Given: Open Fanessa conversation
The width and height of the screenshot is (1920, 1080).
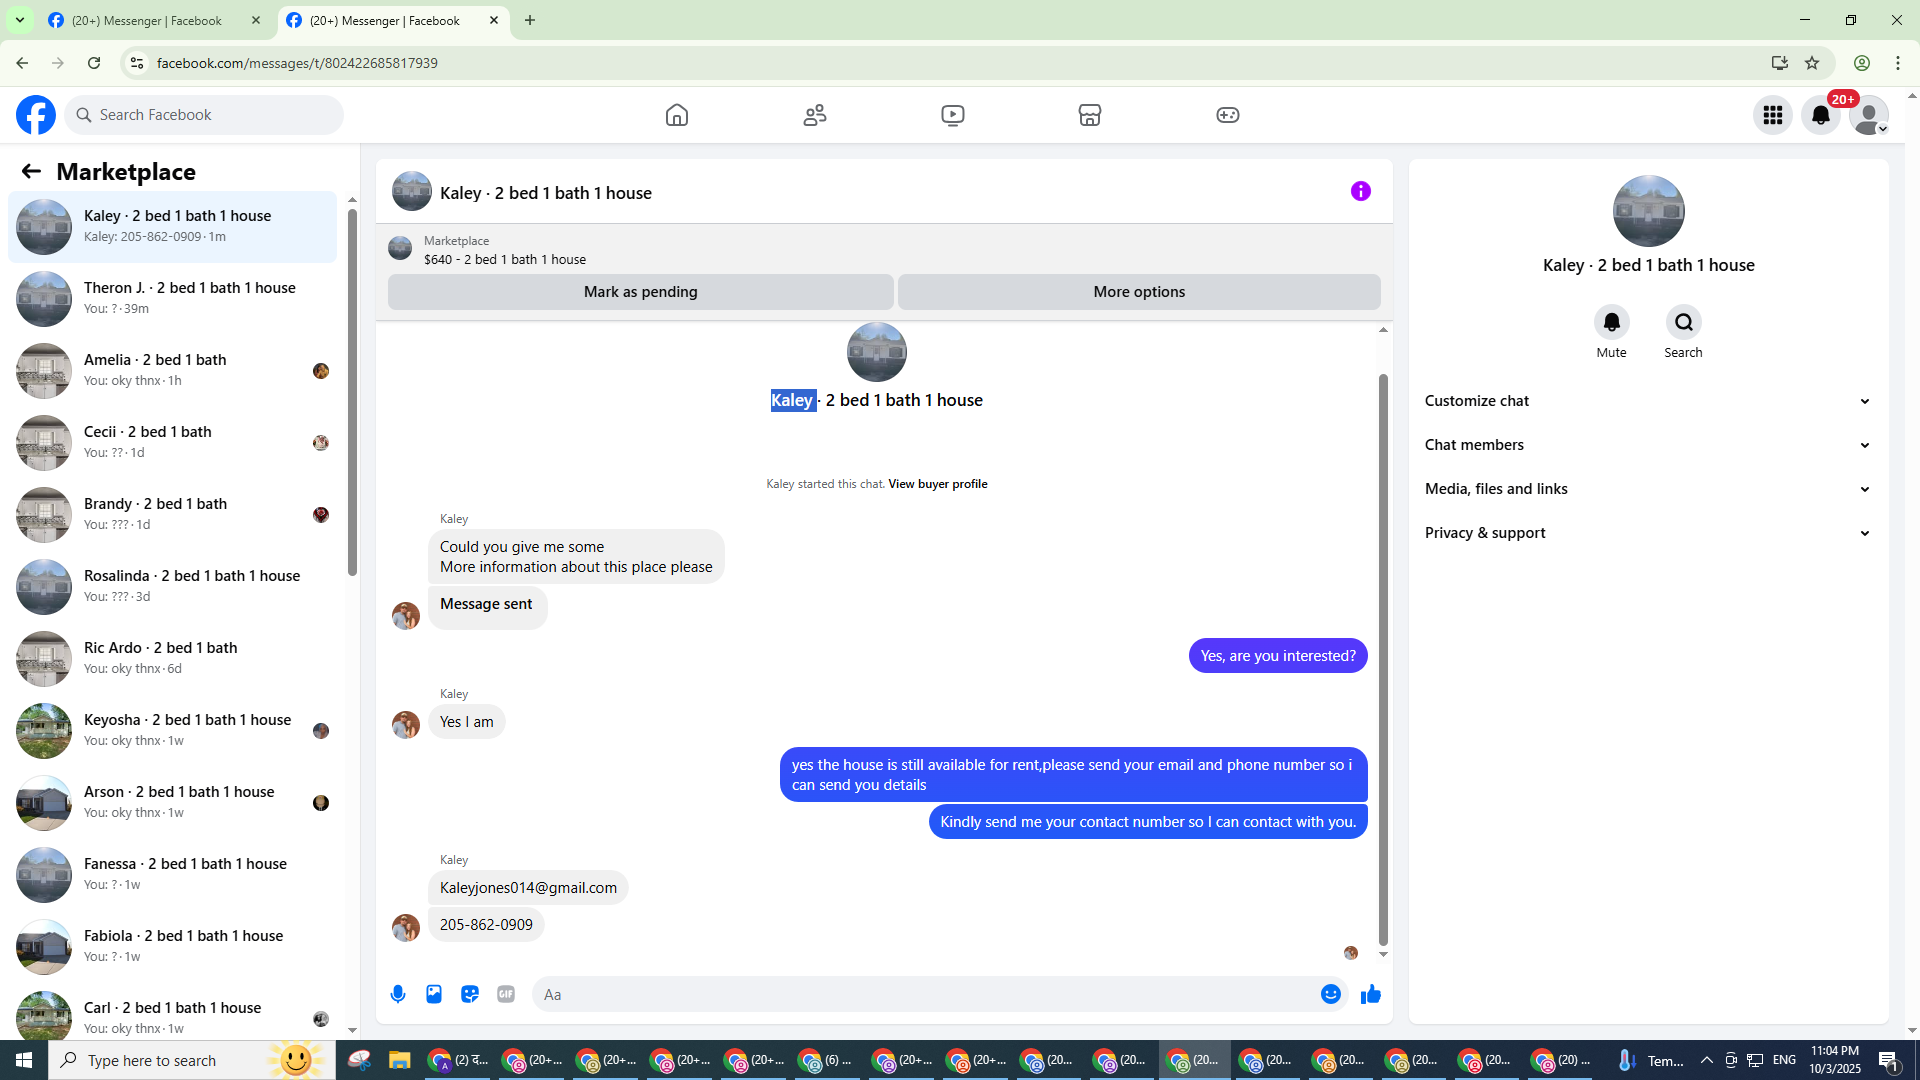Looking at the screenshot, I should [x=173, y=875].
